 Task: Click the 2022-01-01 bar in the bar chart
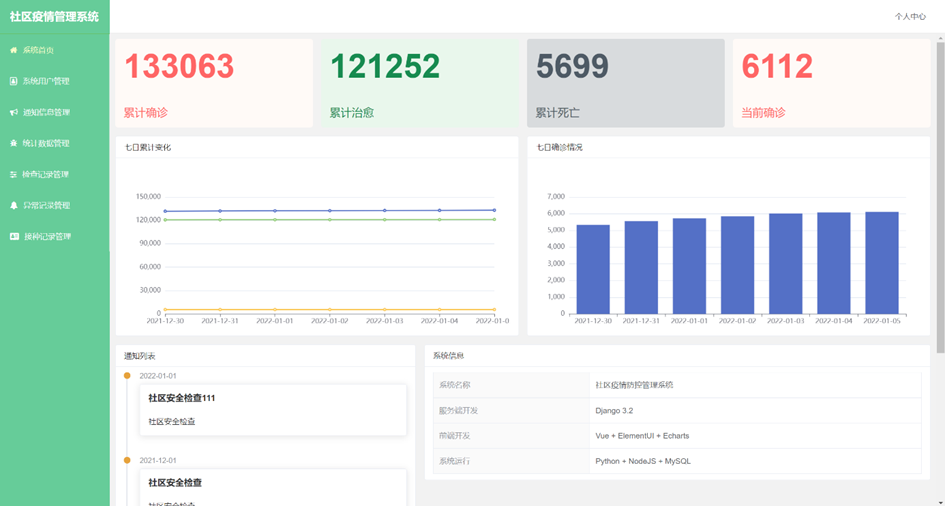click(689, 266)
